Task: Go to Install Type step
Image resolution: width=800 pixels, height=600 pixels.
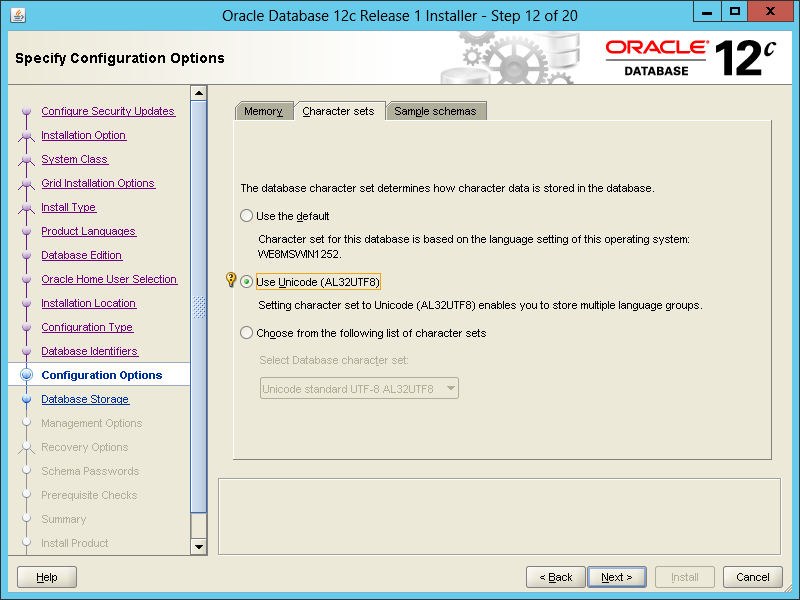Action: coord(68,207)
